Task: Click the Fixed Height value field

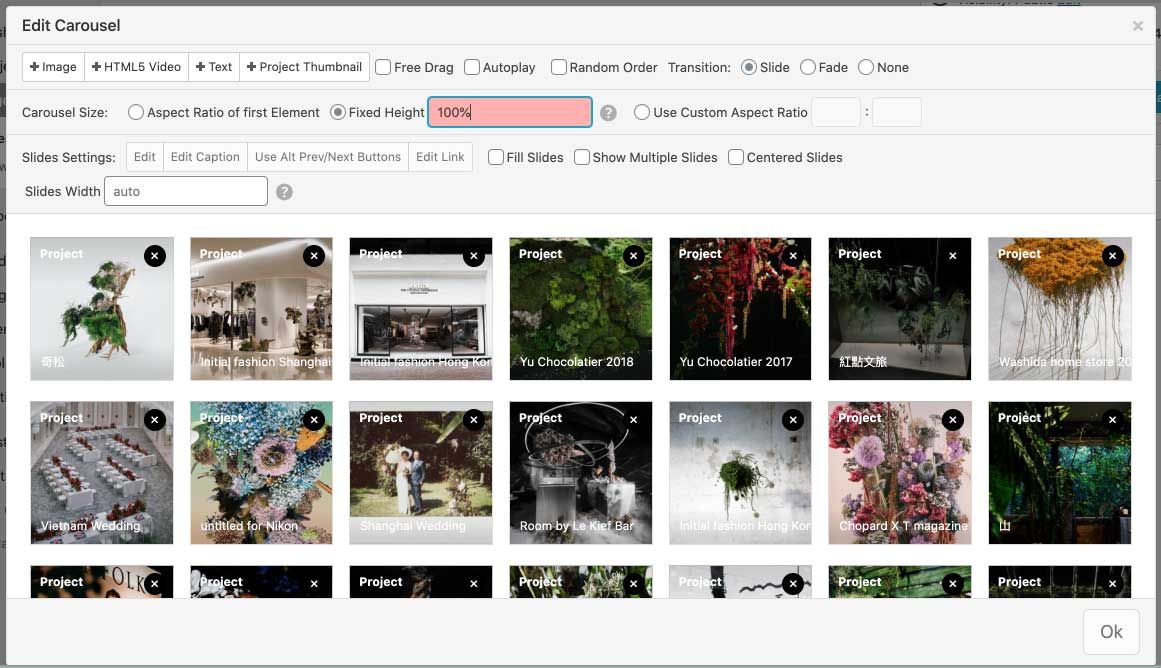Action: click(510, 113)
